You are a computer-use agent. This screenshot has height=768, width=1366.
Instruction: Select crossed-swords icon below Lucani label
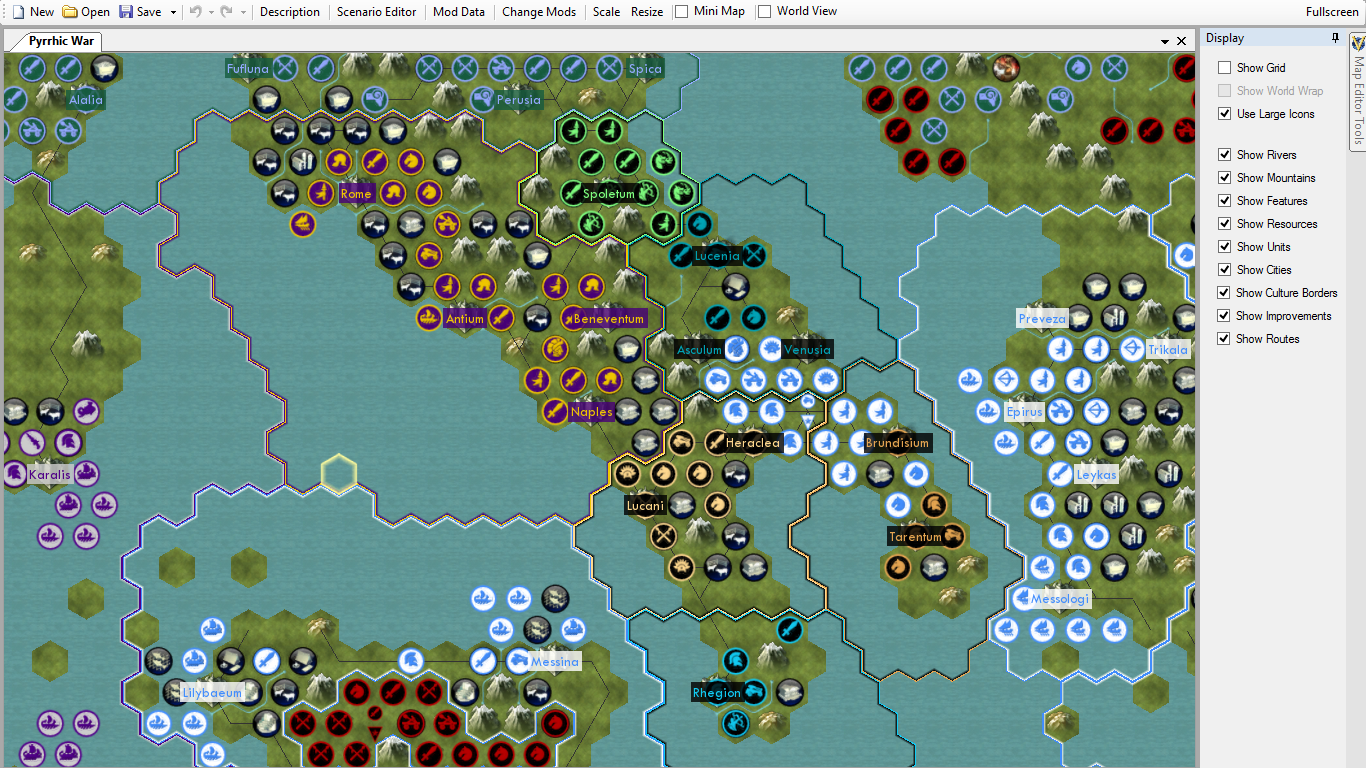click(663, 536)
